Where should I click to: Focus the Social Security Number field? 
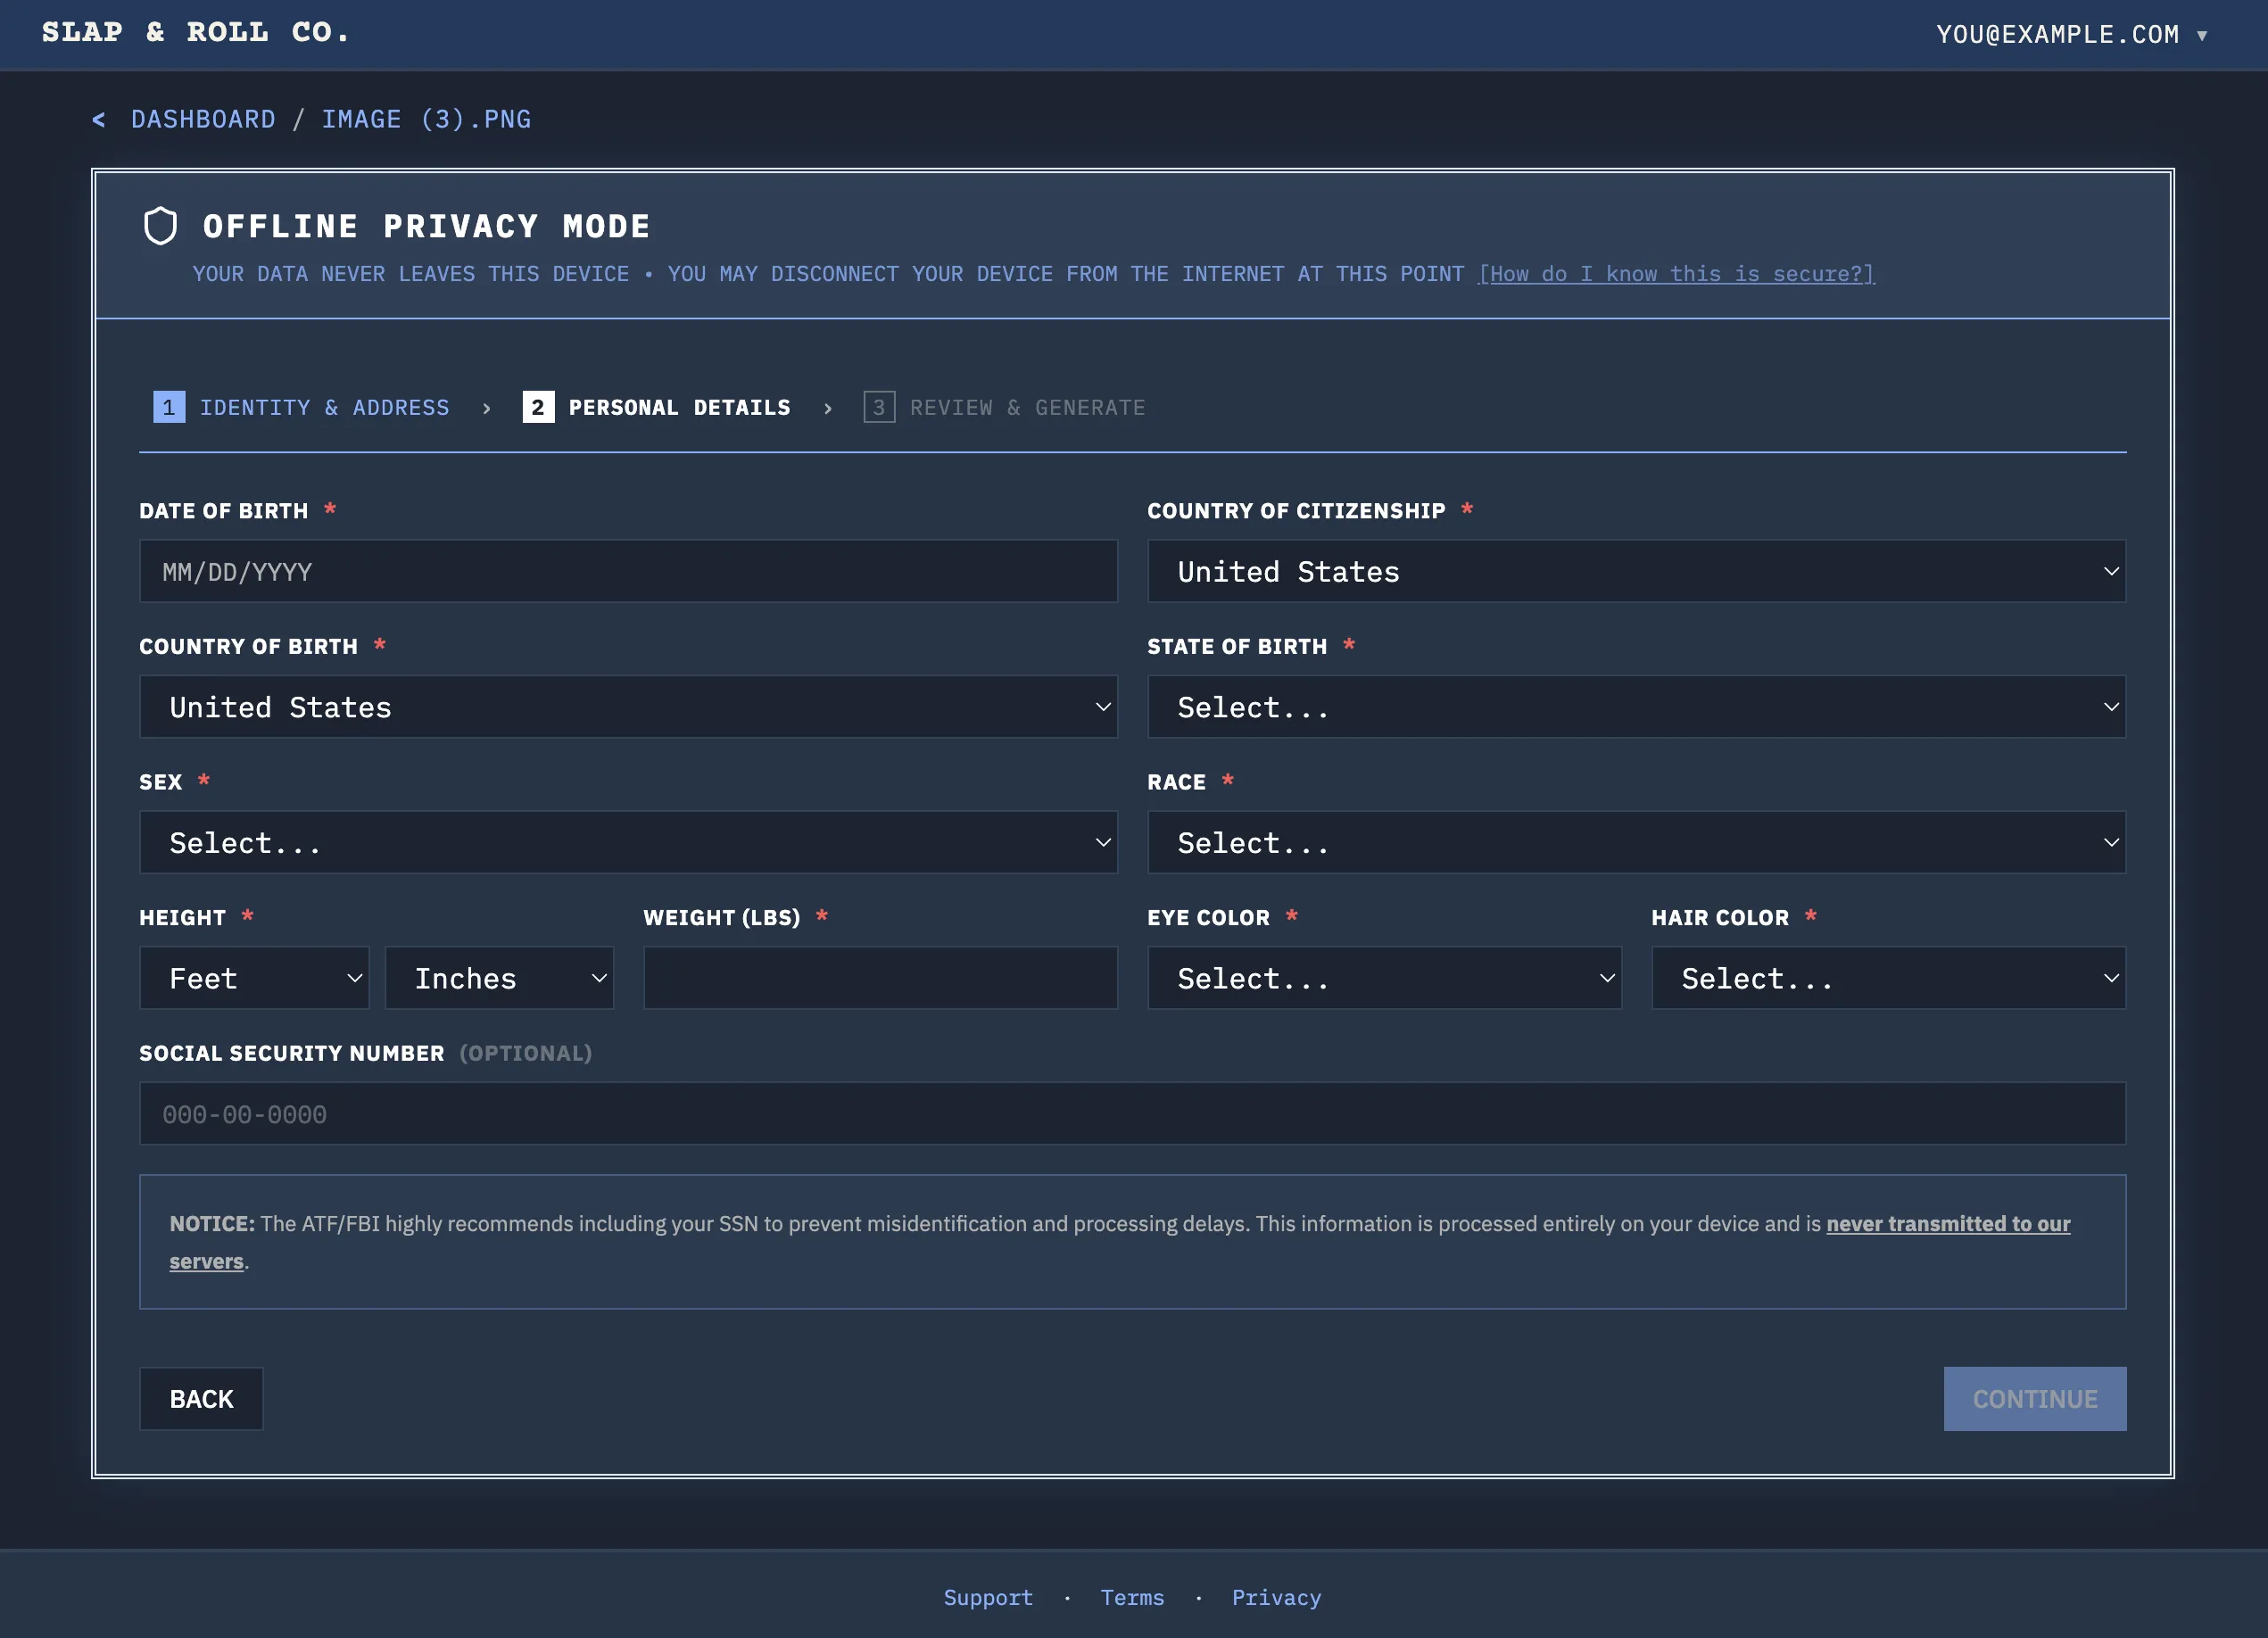point(1132,1113)
